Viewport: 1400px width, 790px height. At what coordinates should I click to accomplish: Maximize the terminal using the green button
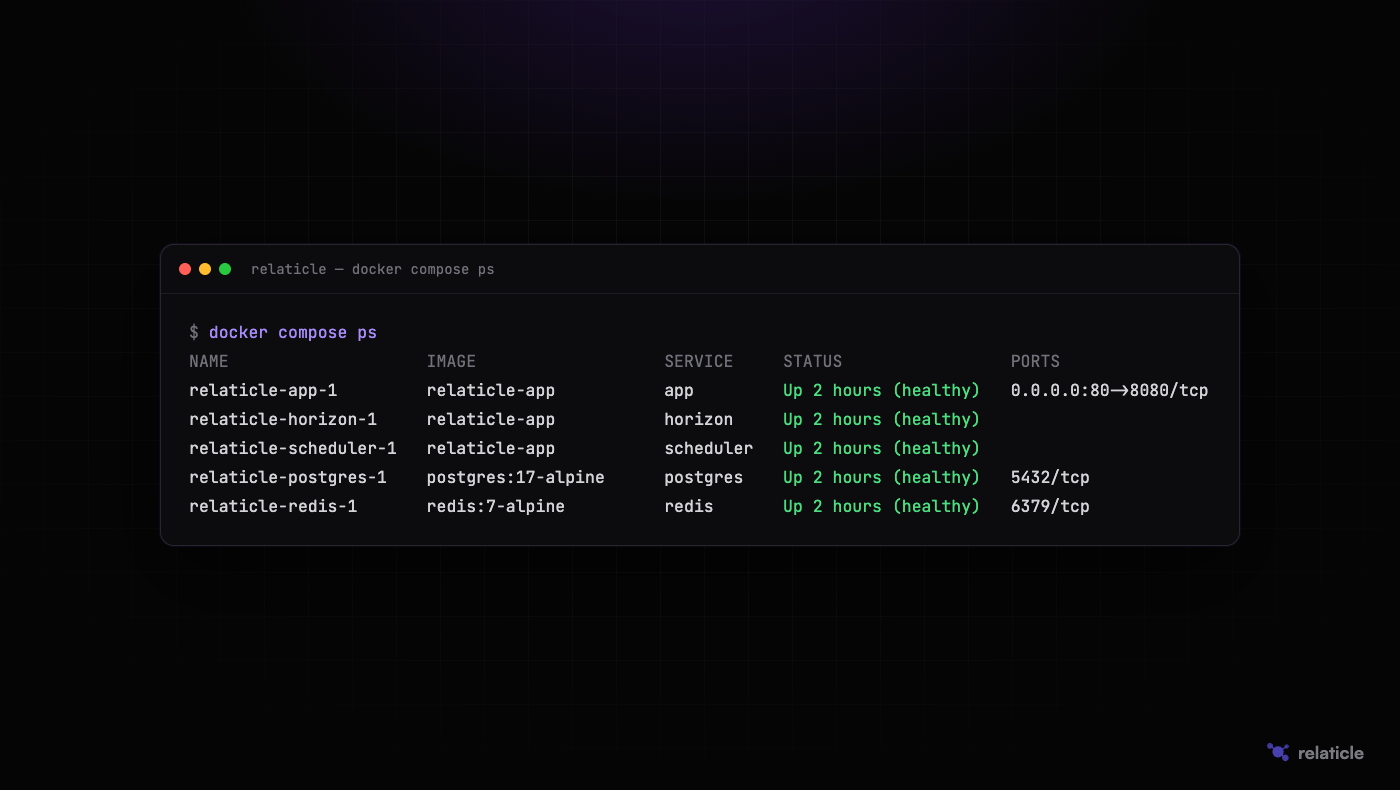tap(225, 269)
